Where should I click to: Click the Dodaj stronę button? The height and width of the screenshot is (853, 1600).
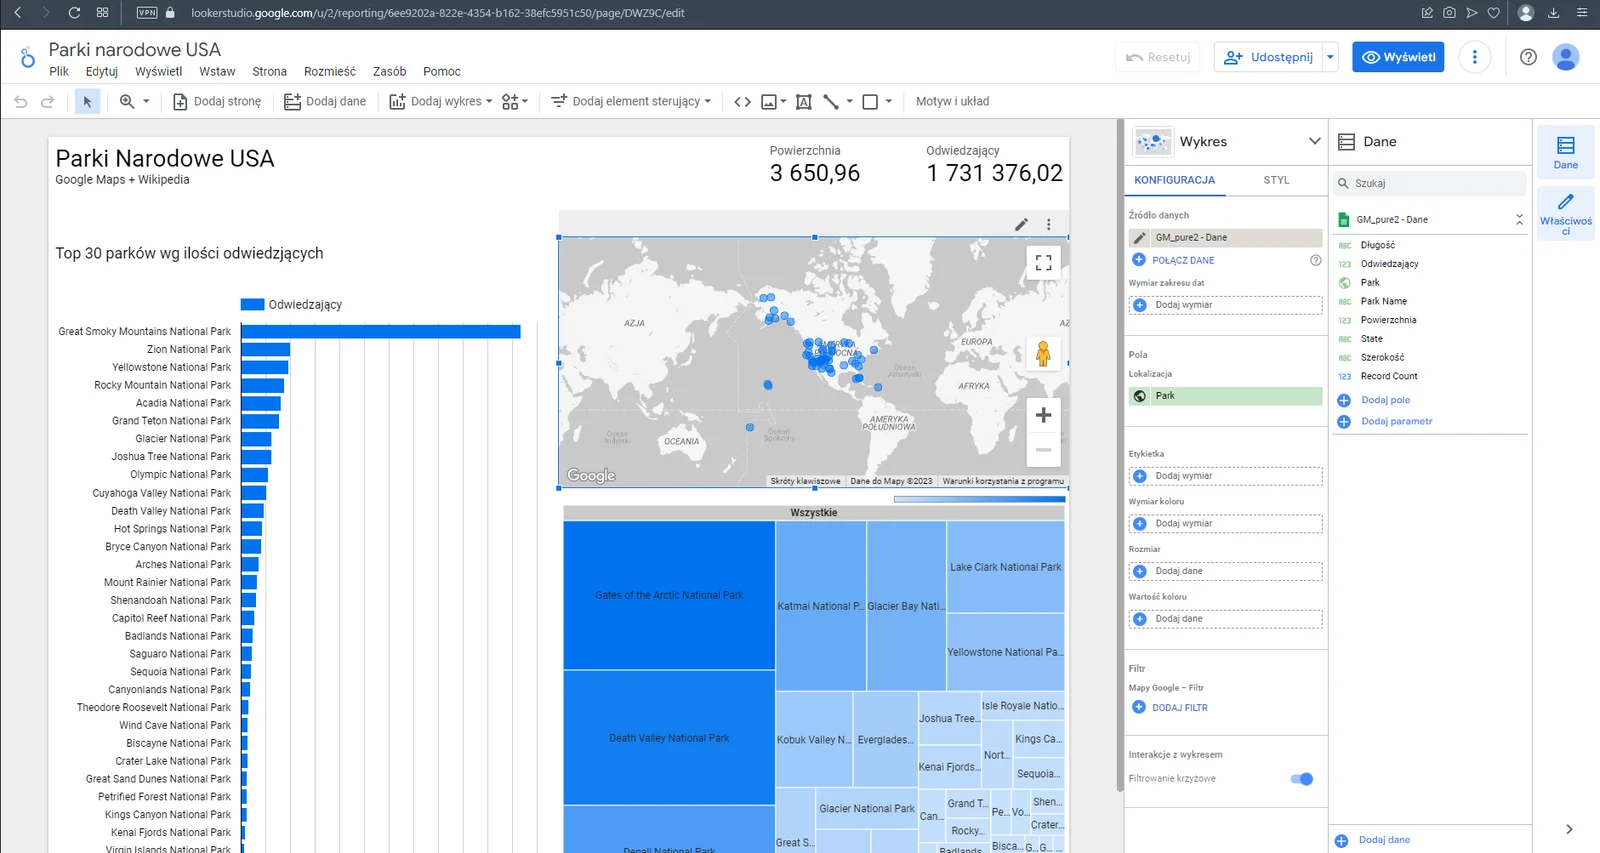217,101
